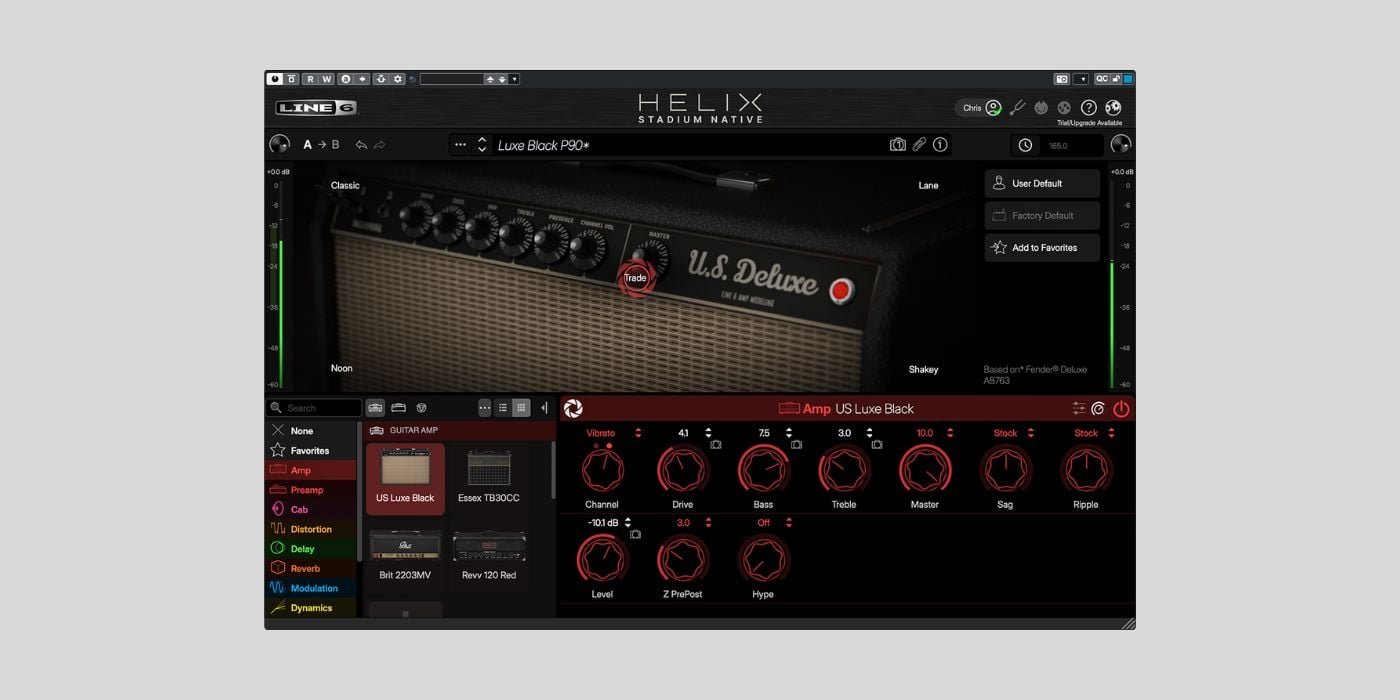Select the Preamp category
The width and height of the screenshot is (1400, 700).
(x=311, y=490)
